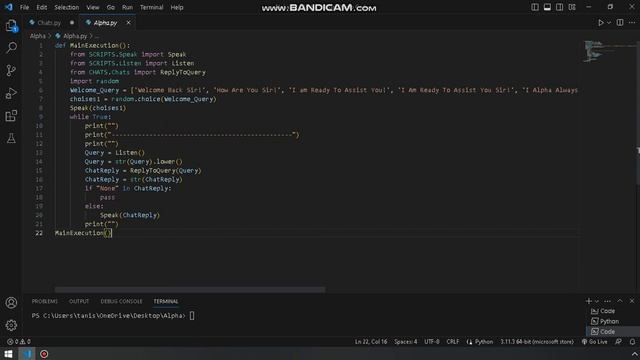Open the Selection menu
Viewport: 640px width, 360px height.
[x=67, y=7]
